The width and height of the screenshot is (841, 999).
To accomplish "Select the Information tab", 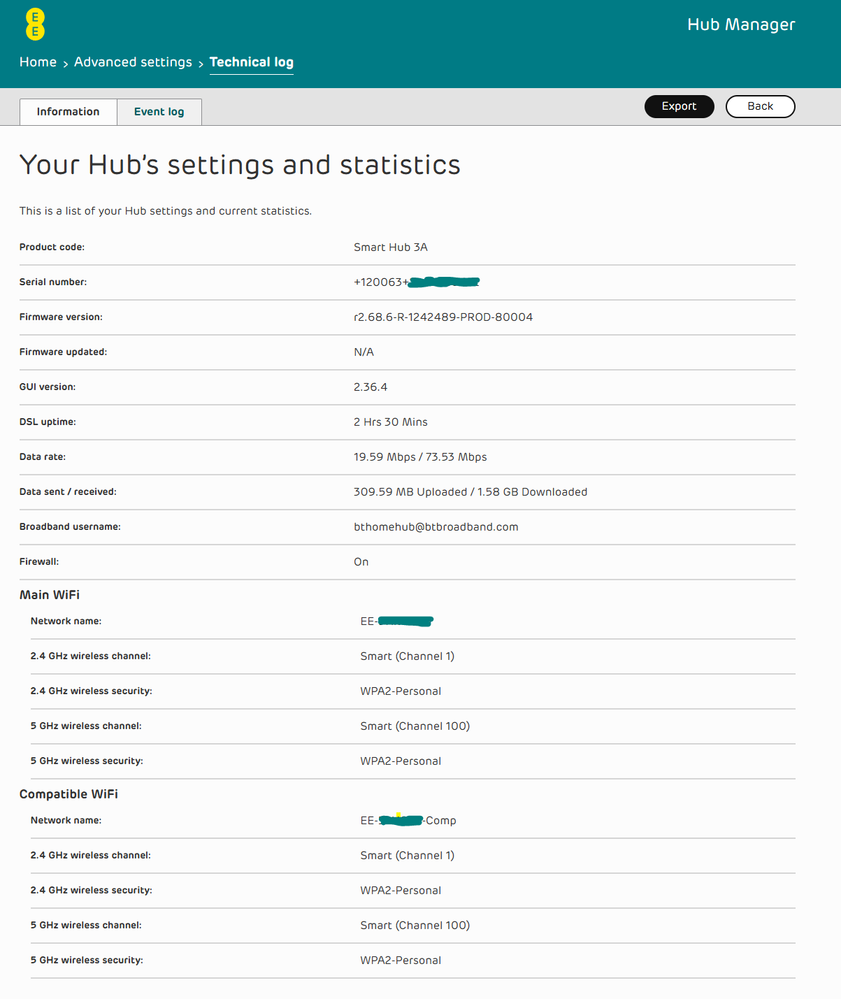I will (x=68, y=112).
